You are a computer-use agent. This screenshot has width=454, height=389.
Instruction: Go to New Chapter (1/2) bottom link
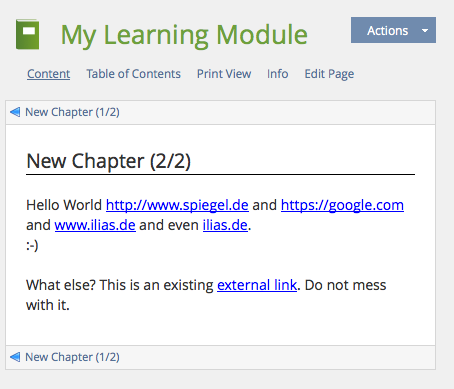pos(72,357)
